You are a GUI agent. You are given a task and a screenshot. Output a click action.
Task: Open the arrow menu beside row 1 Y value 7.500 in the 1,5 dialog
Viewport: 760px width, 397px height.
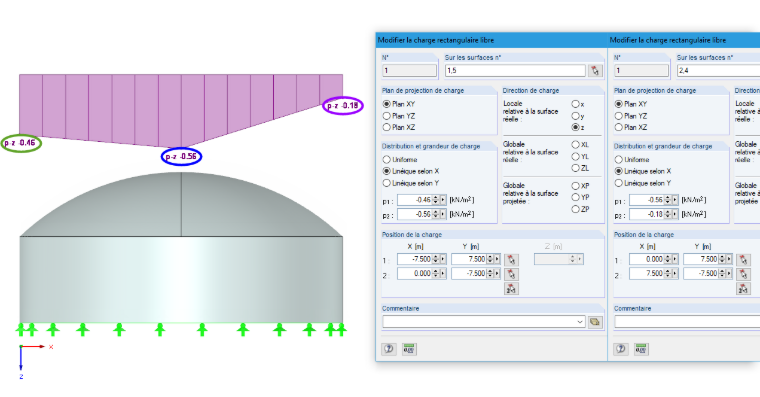point(497,259)
